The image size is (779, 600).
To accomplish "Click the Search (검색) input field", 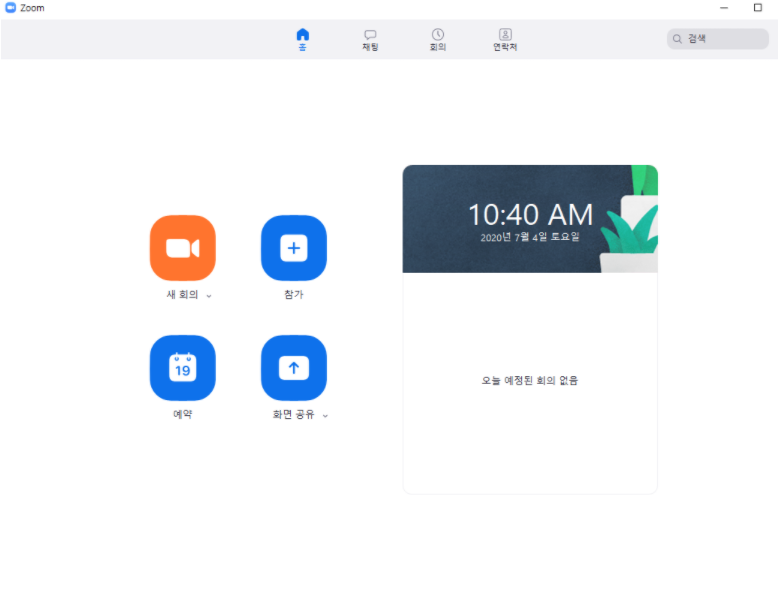I will pyautogui.click(x=718, y=39).
